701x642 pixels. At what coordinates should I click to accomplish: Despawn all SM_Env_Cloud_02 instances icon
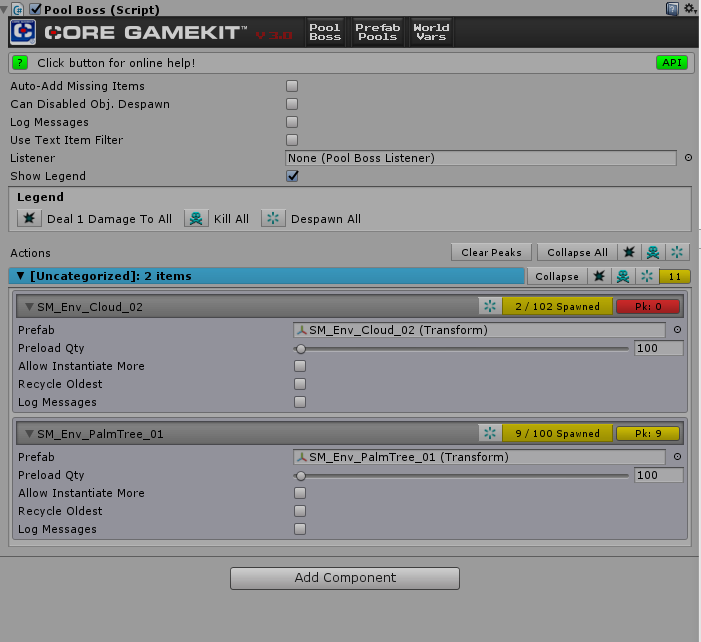click(x=490, y=306)
